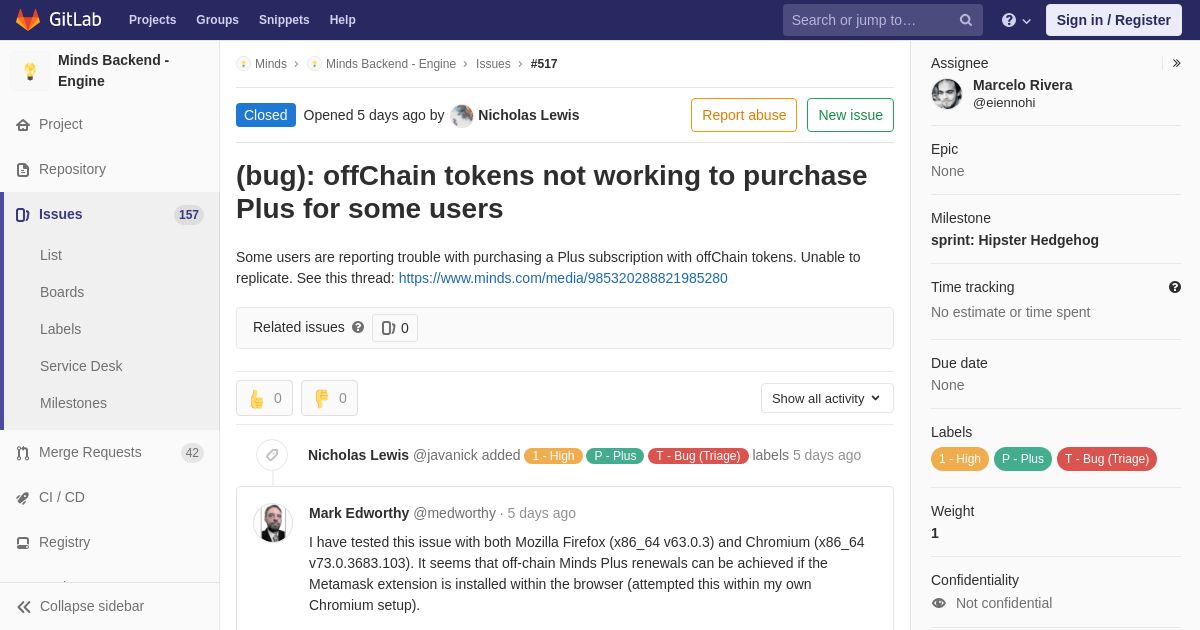Open the help question-mark menu
Image resolution: width=1200 pixels, height=630 pixels.
(x=1016, y=20)
